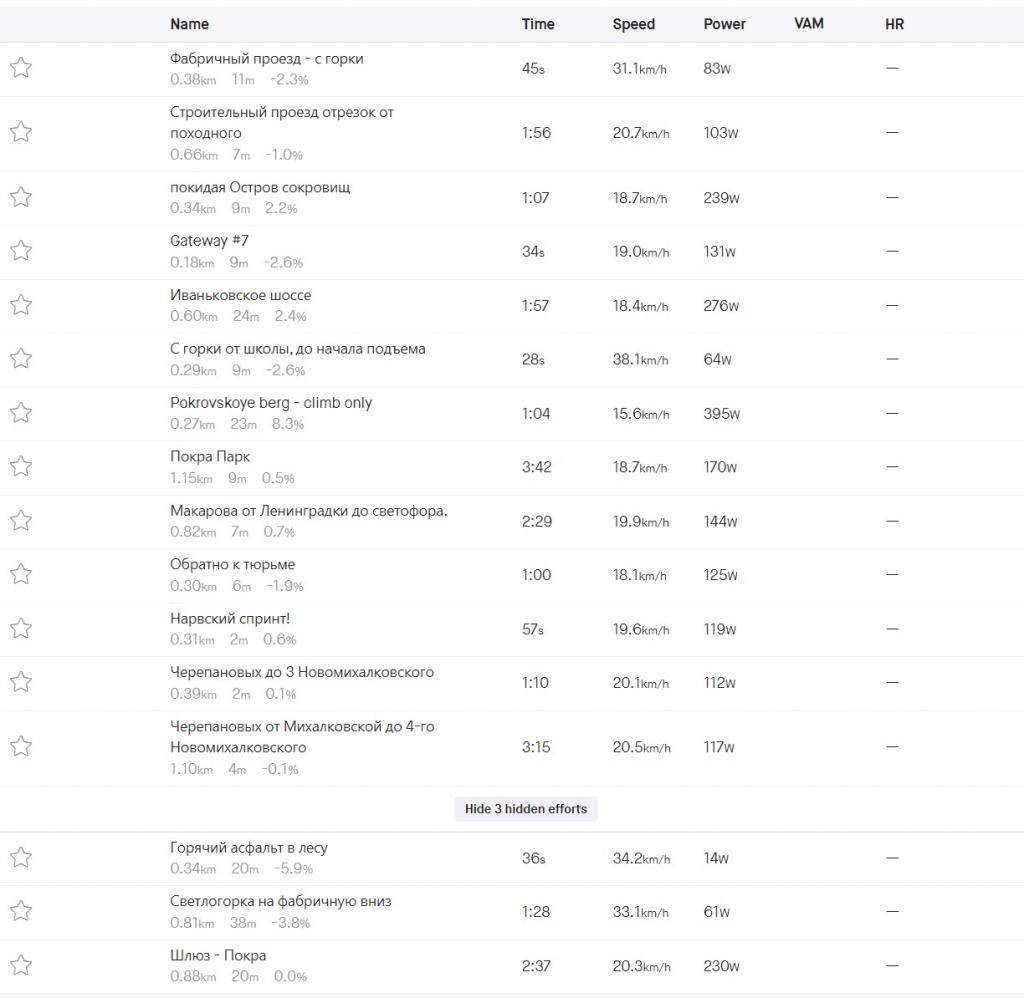Viewport: 1024px width, 998px height.
Task: Star the Pokrovskoye berg - climb only segment
Action: [x=21, y=412]
